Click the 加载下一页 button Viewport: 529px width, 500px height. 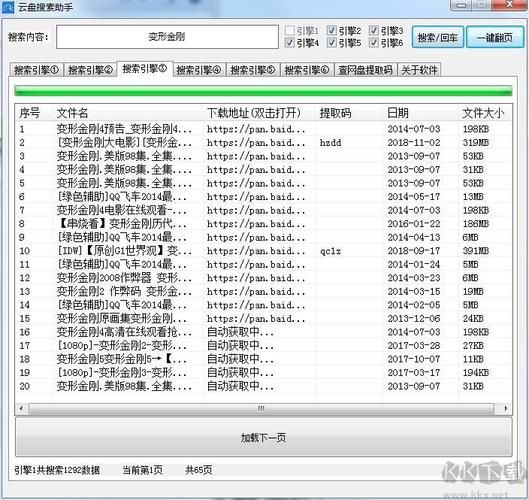(263, 438)
